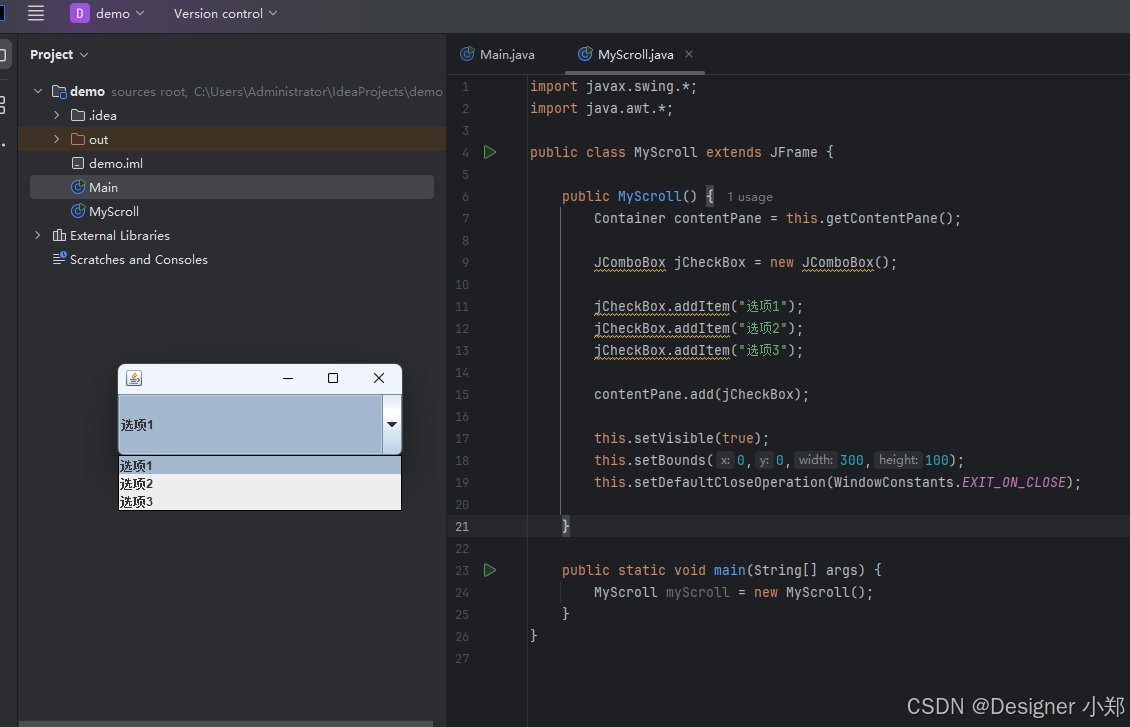Open the Version control dropdown

pyautogui.click(x=225, y=13)
